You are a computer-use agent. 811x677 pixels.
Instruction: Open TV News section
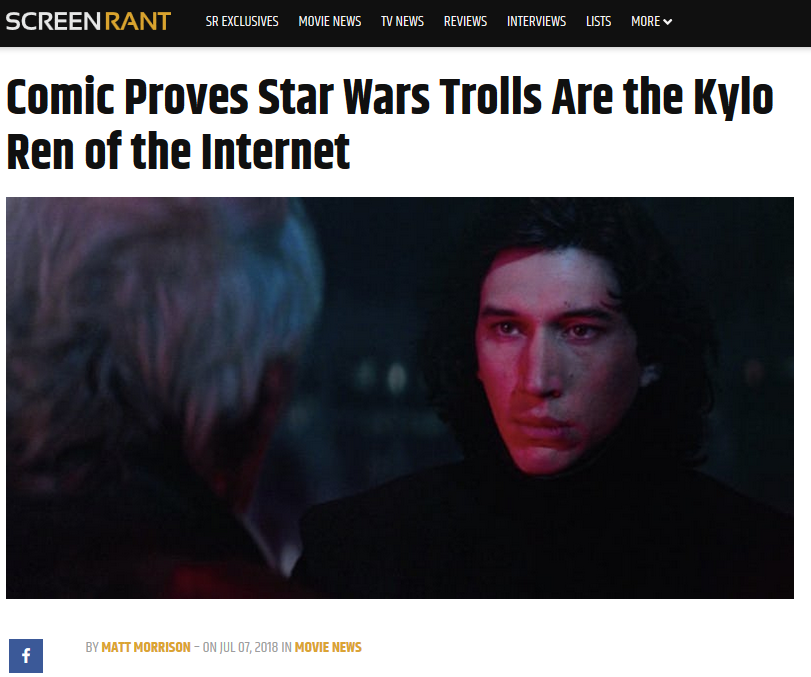(x=402, y=21)
